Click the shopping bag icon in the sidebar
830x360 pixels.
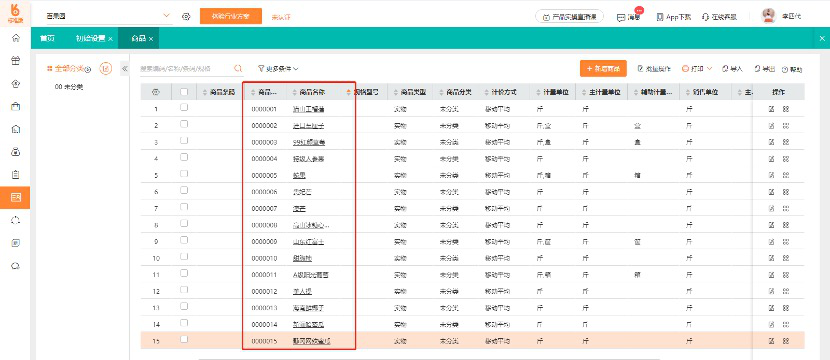[15, 106]
